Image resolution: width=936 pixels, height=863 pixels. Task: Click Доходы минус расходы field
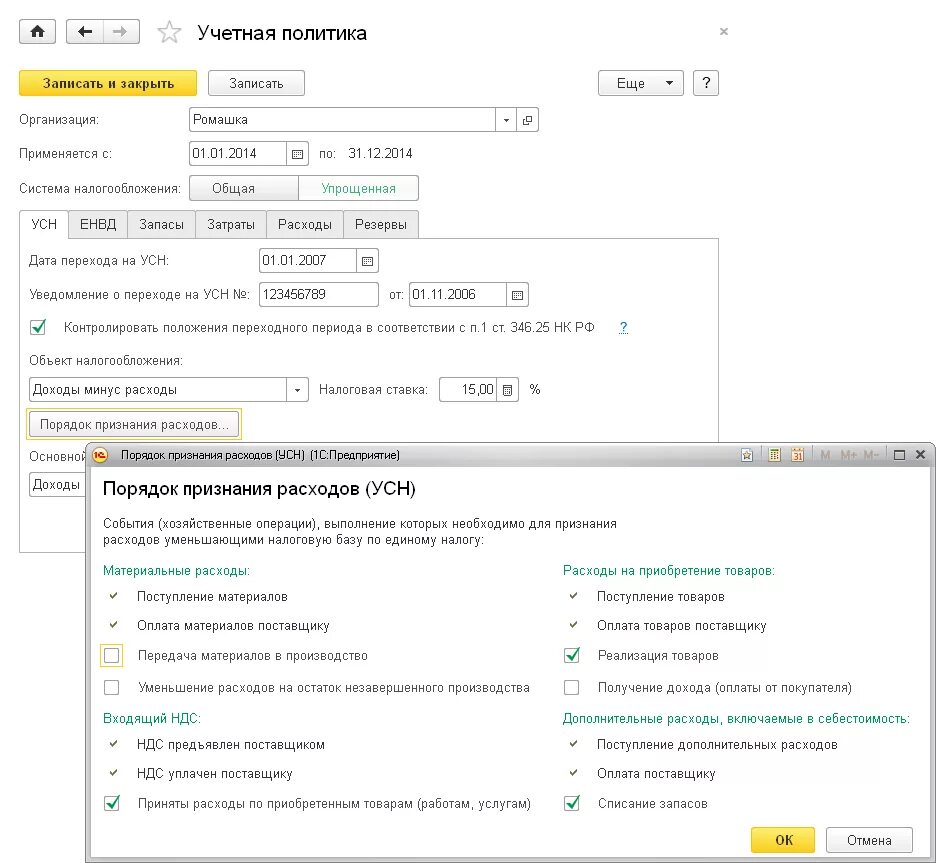coord(158,390)
